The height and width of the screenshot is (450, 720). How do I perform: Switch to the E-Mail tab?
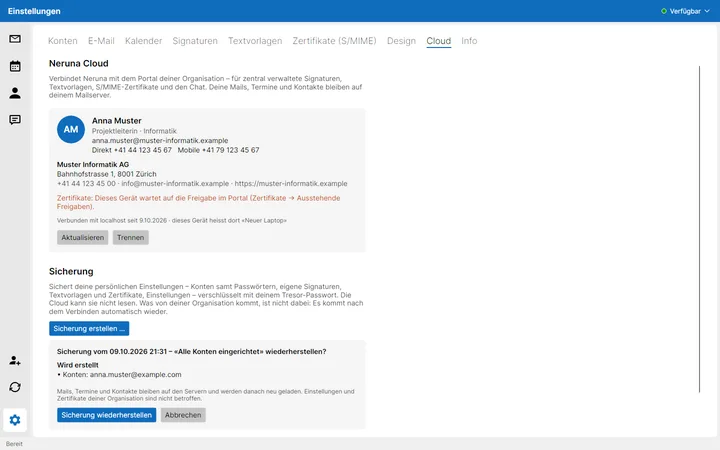click(101, 41)
